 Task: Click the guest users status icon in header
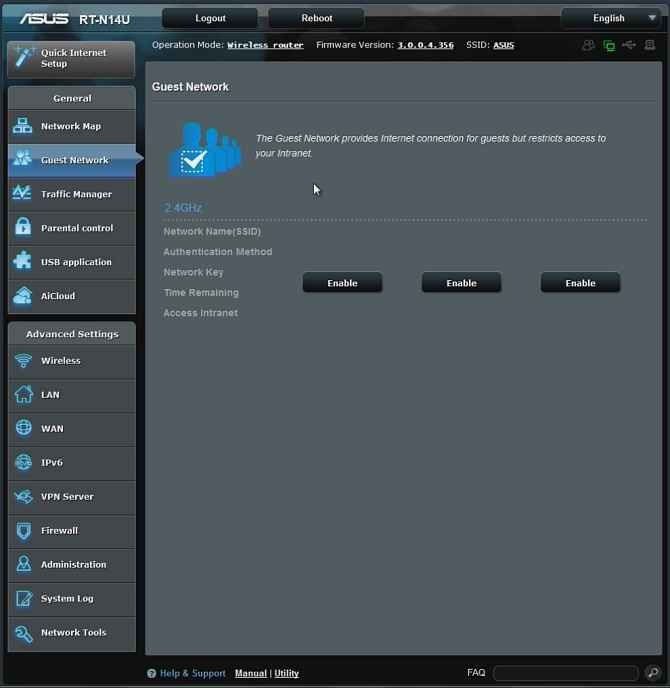tap(588, 45)
